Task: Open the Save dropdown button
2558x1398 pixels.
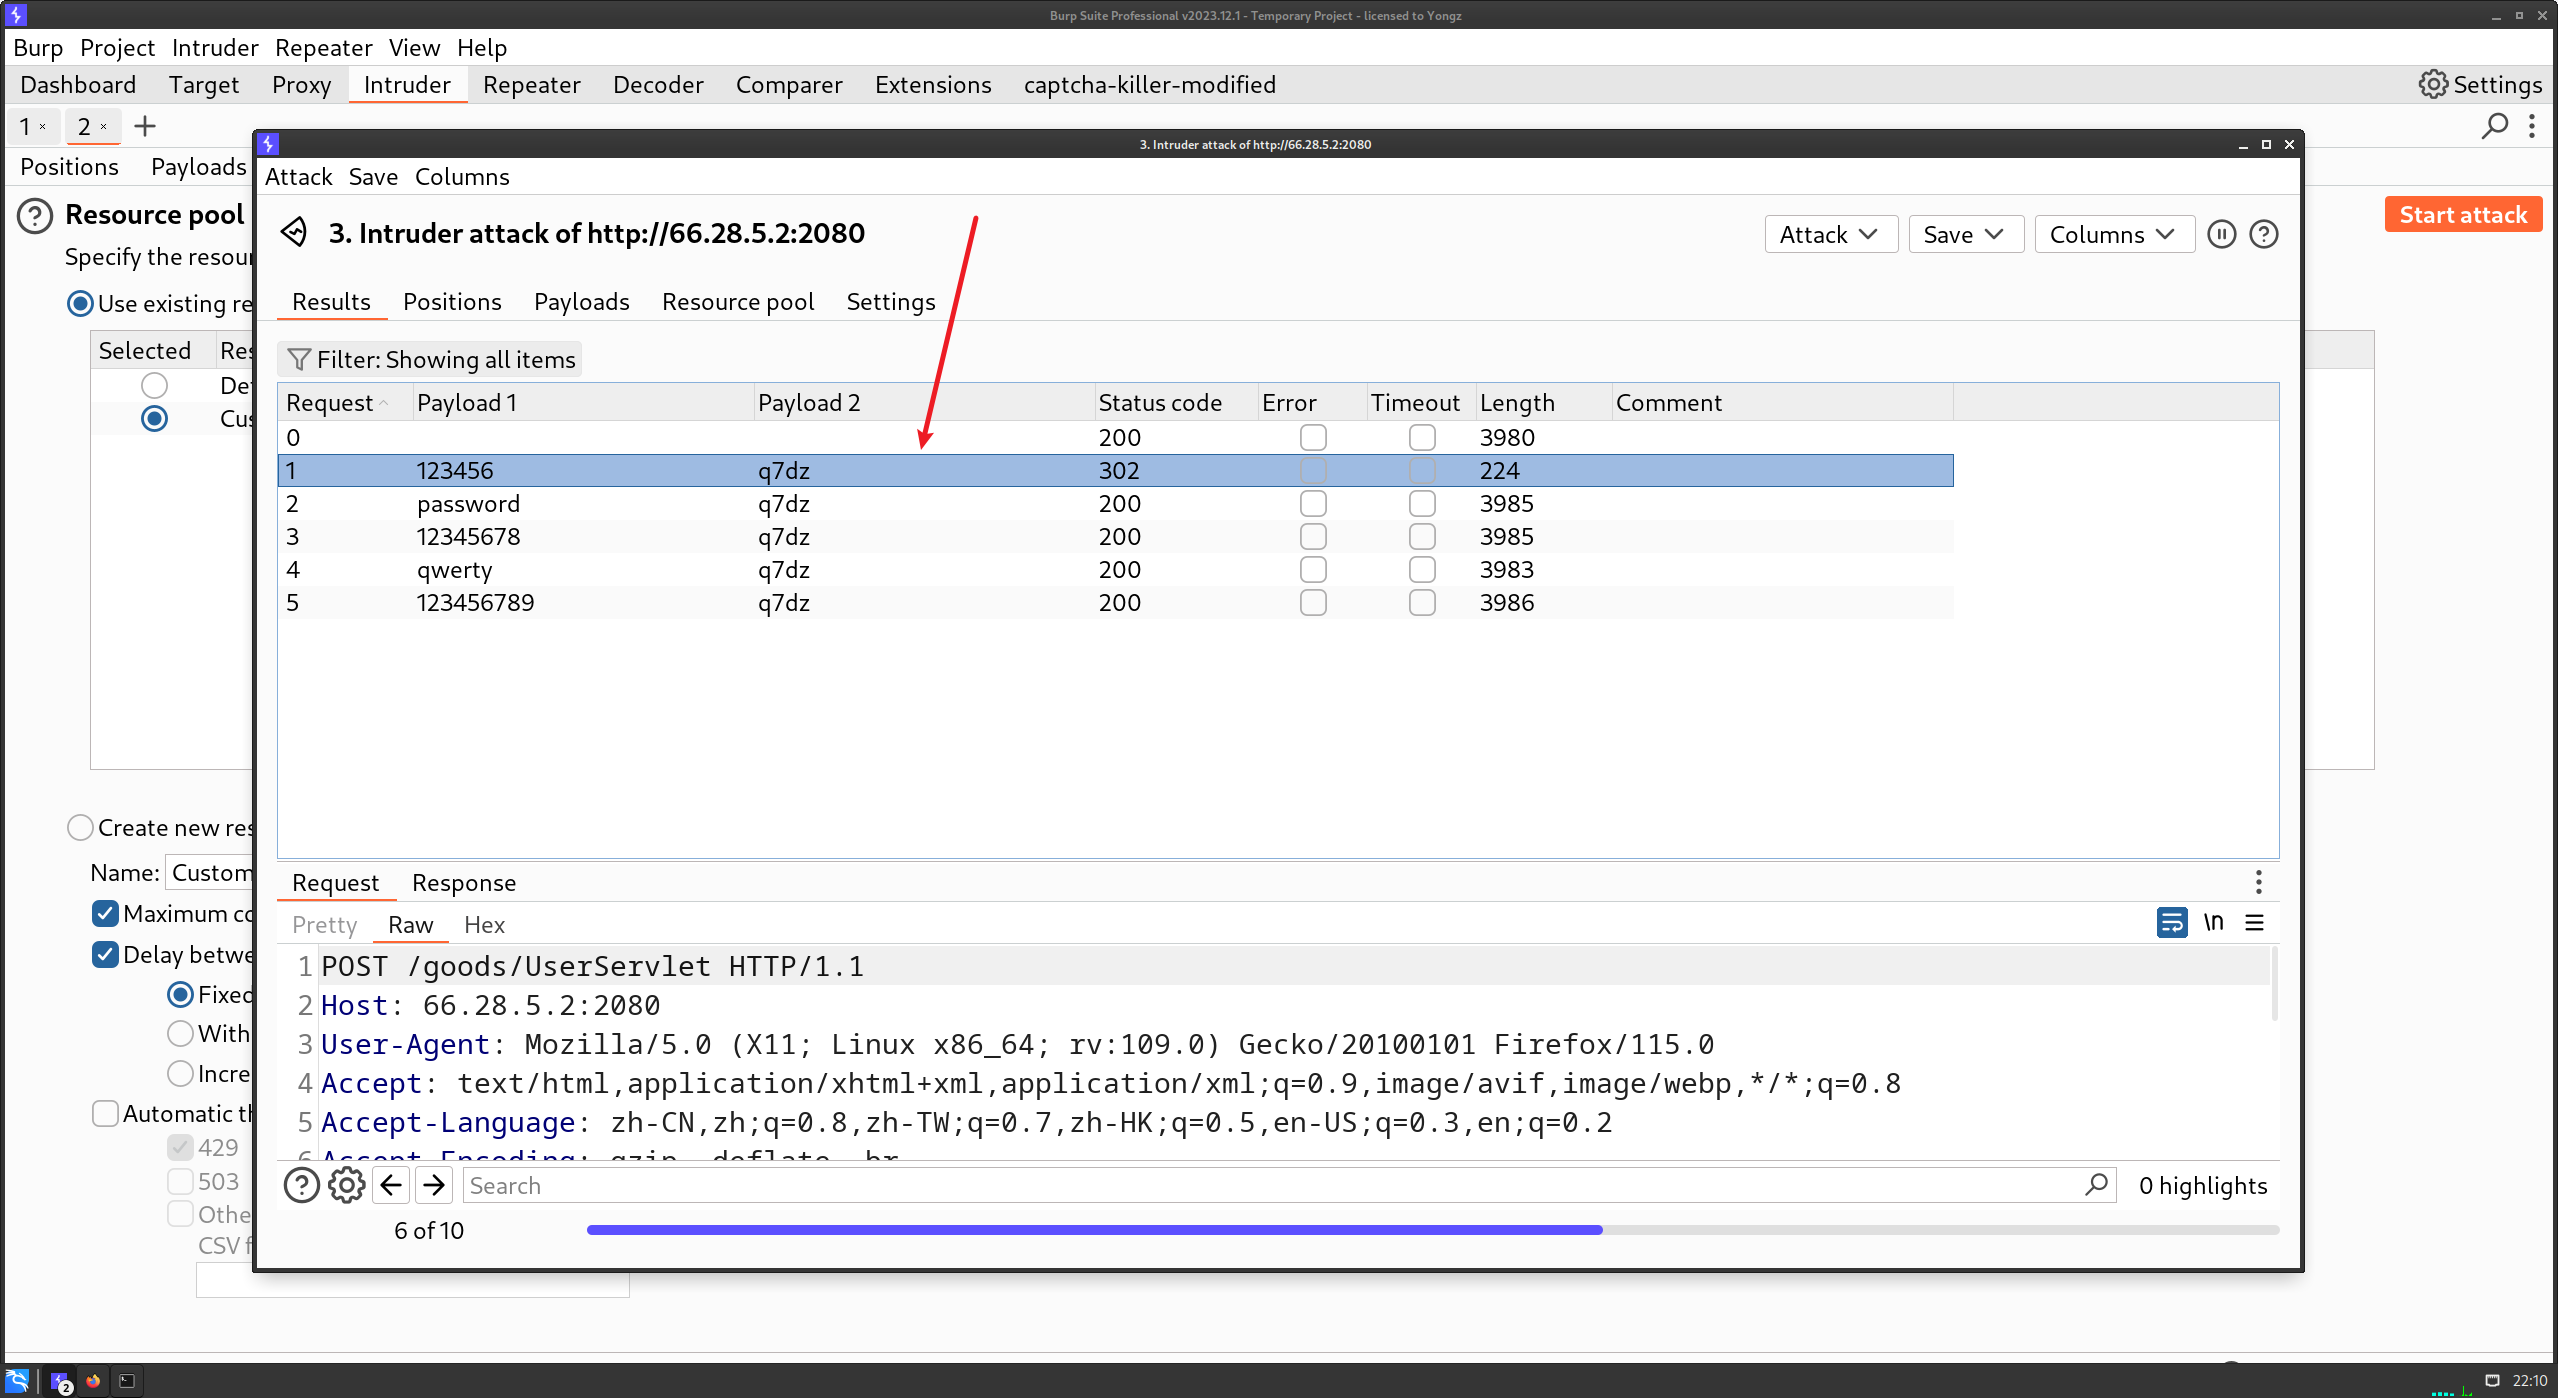Action: [1965, 234]
